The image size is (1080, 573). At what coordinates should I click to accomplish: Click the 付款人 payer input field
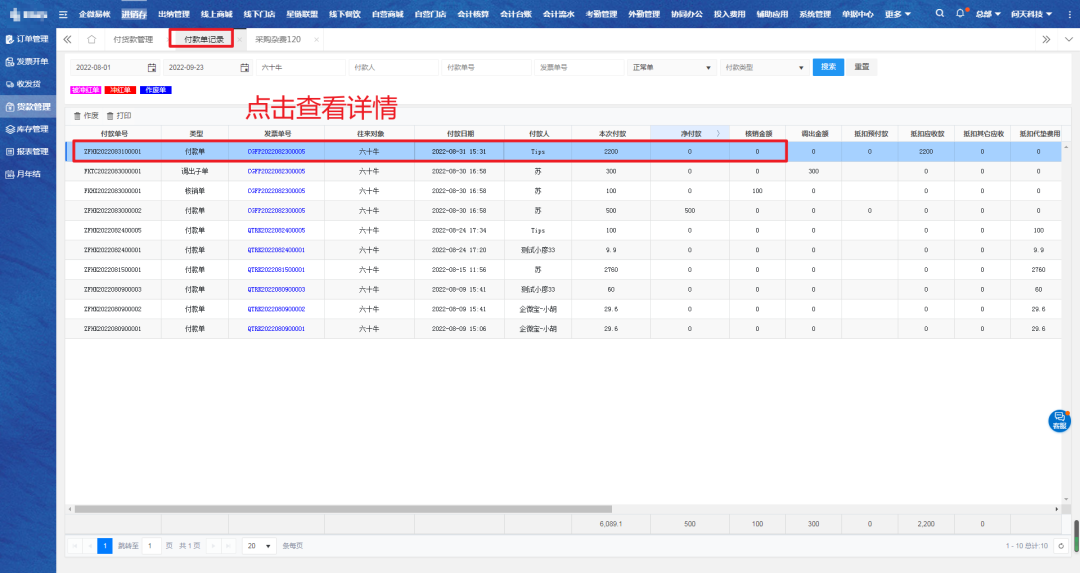point(392,68)
